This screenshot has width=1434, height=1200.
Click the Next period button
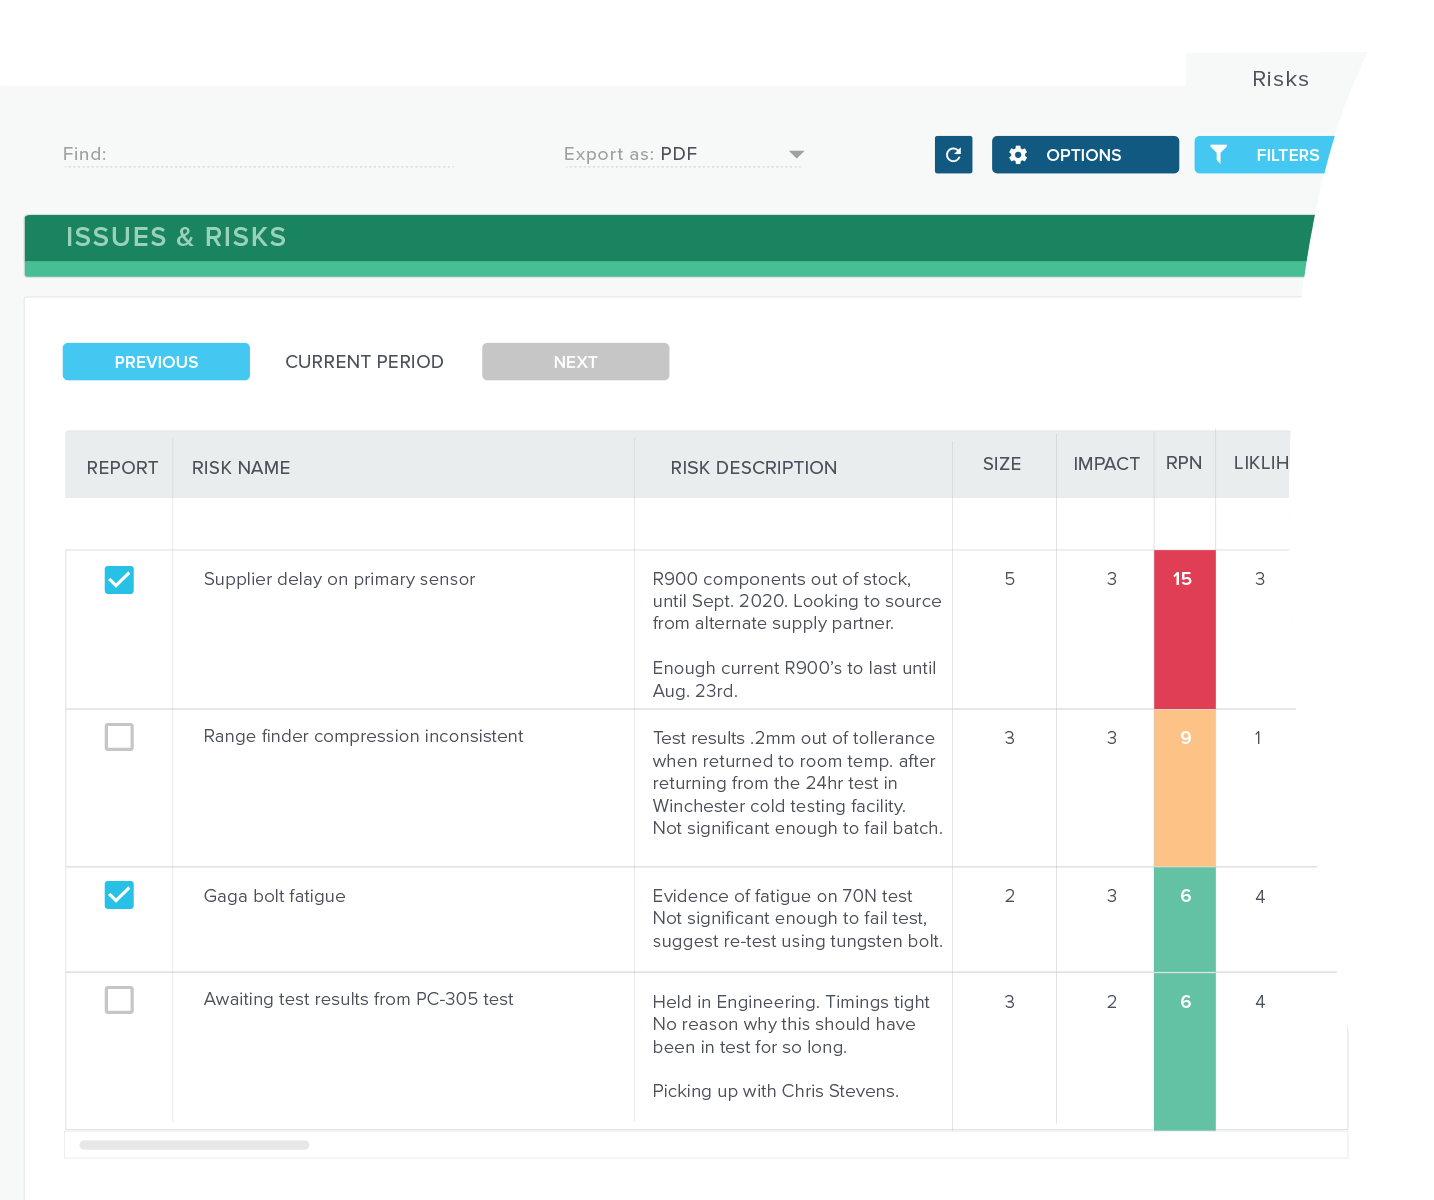coord(575,361)
